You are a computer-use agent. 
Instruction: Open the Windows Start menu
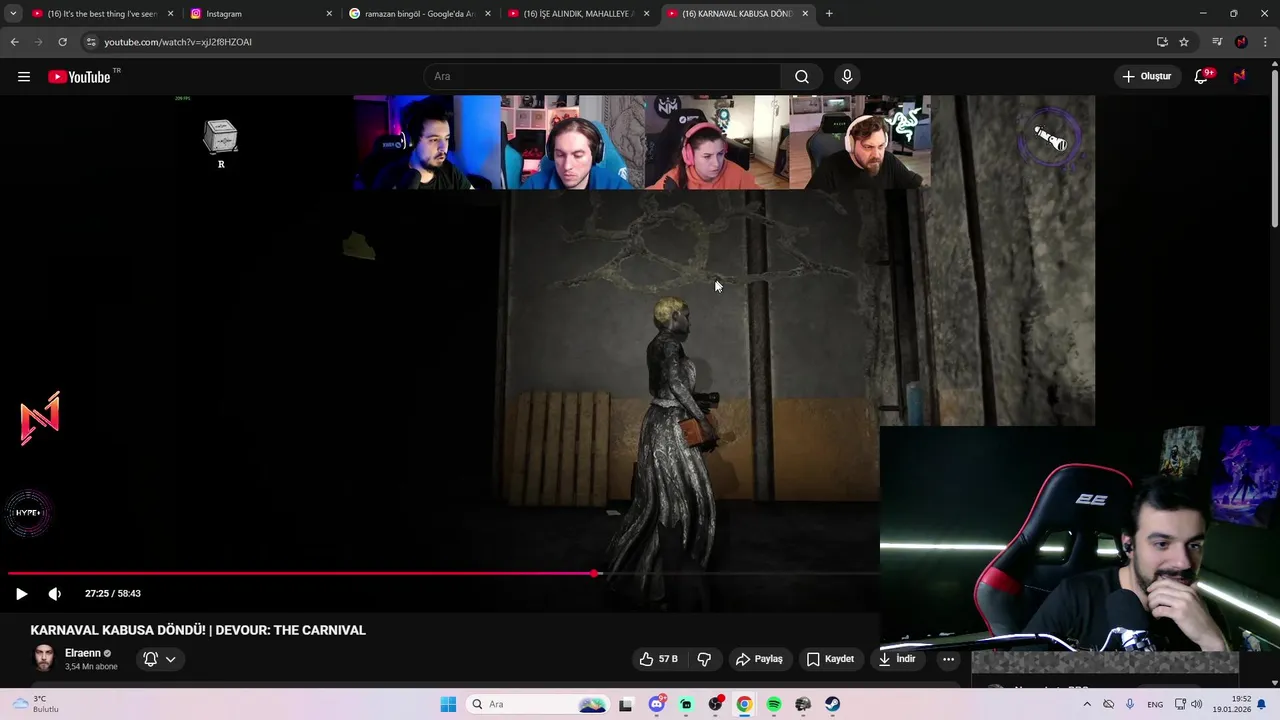(448, 704)
